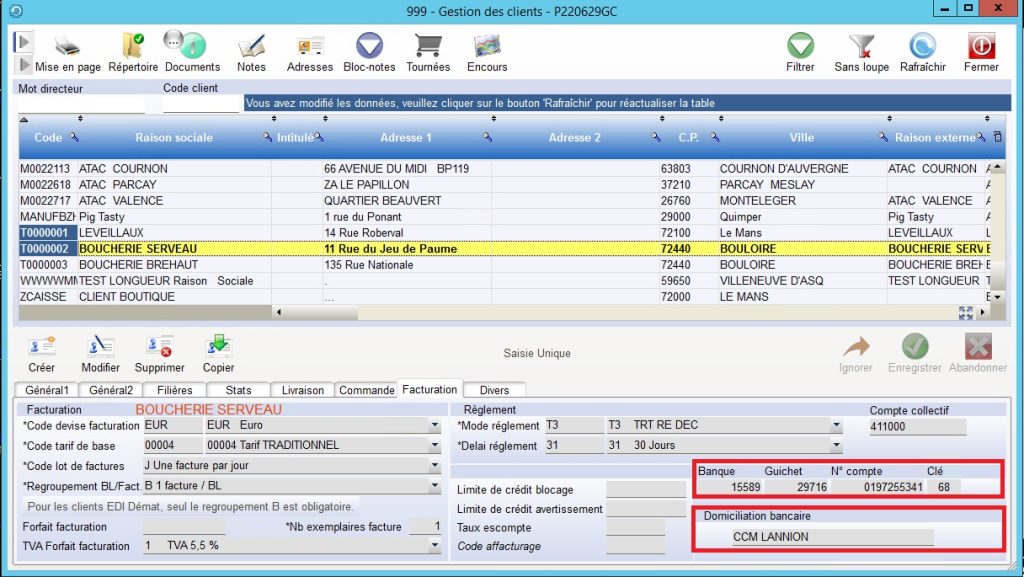Click the Domiciliation bancaire input field
Viewport: 1024px width, 577px height.
tap(832, 537)
